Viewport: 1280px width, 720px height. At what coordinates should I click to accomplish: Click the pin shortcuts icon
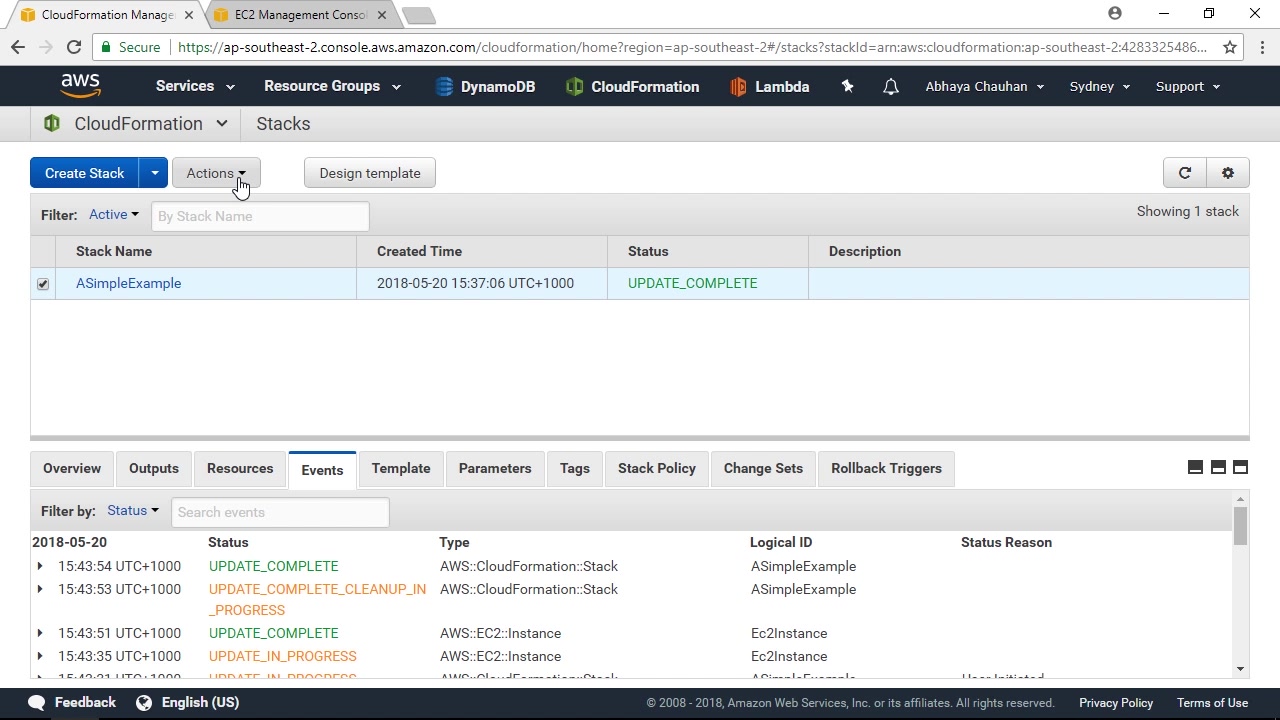click(x=847, y=87)
